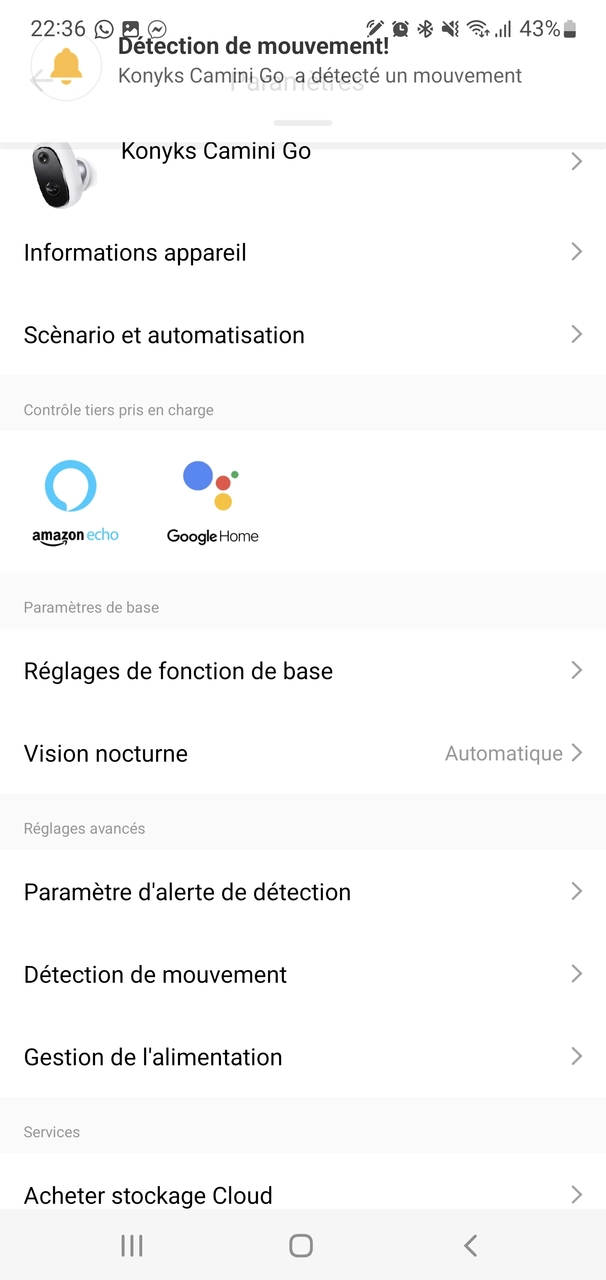Image resolution: width=606 pixels, height=1280 pixels.
Task: Open Android recent apps button
Action: [x=131, y=1245]
